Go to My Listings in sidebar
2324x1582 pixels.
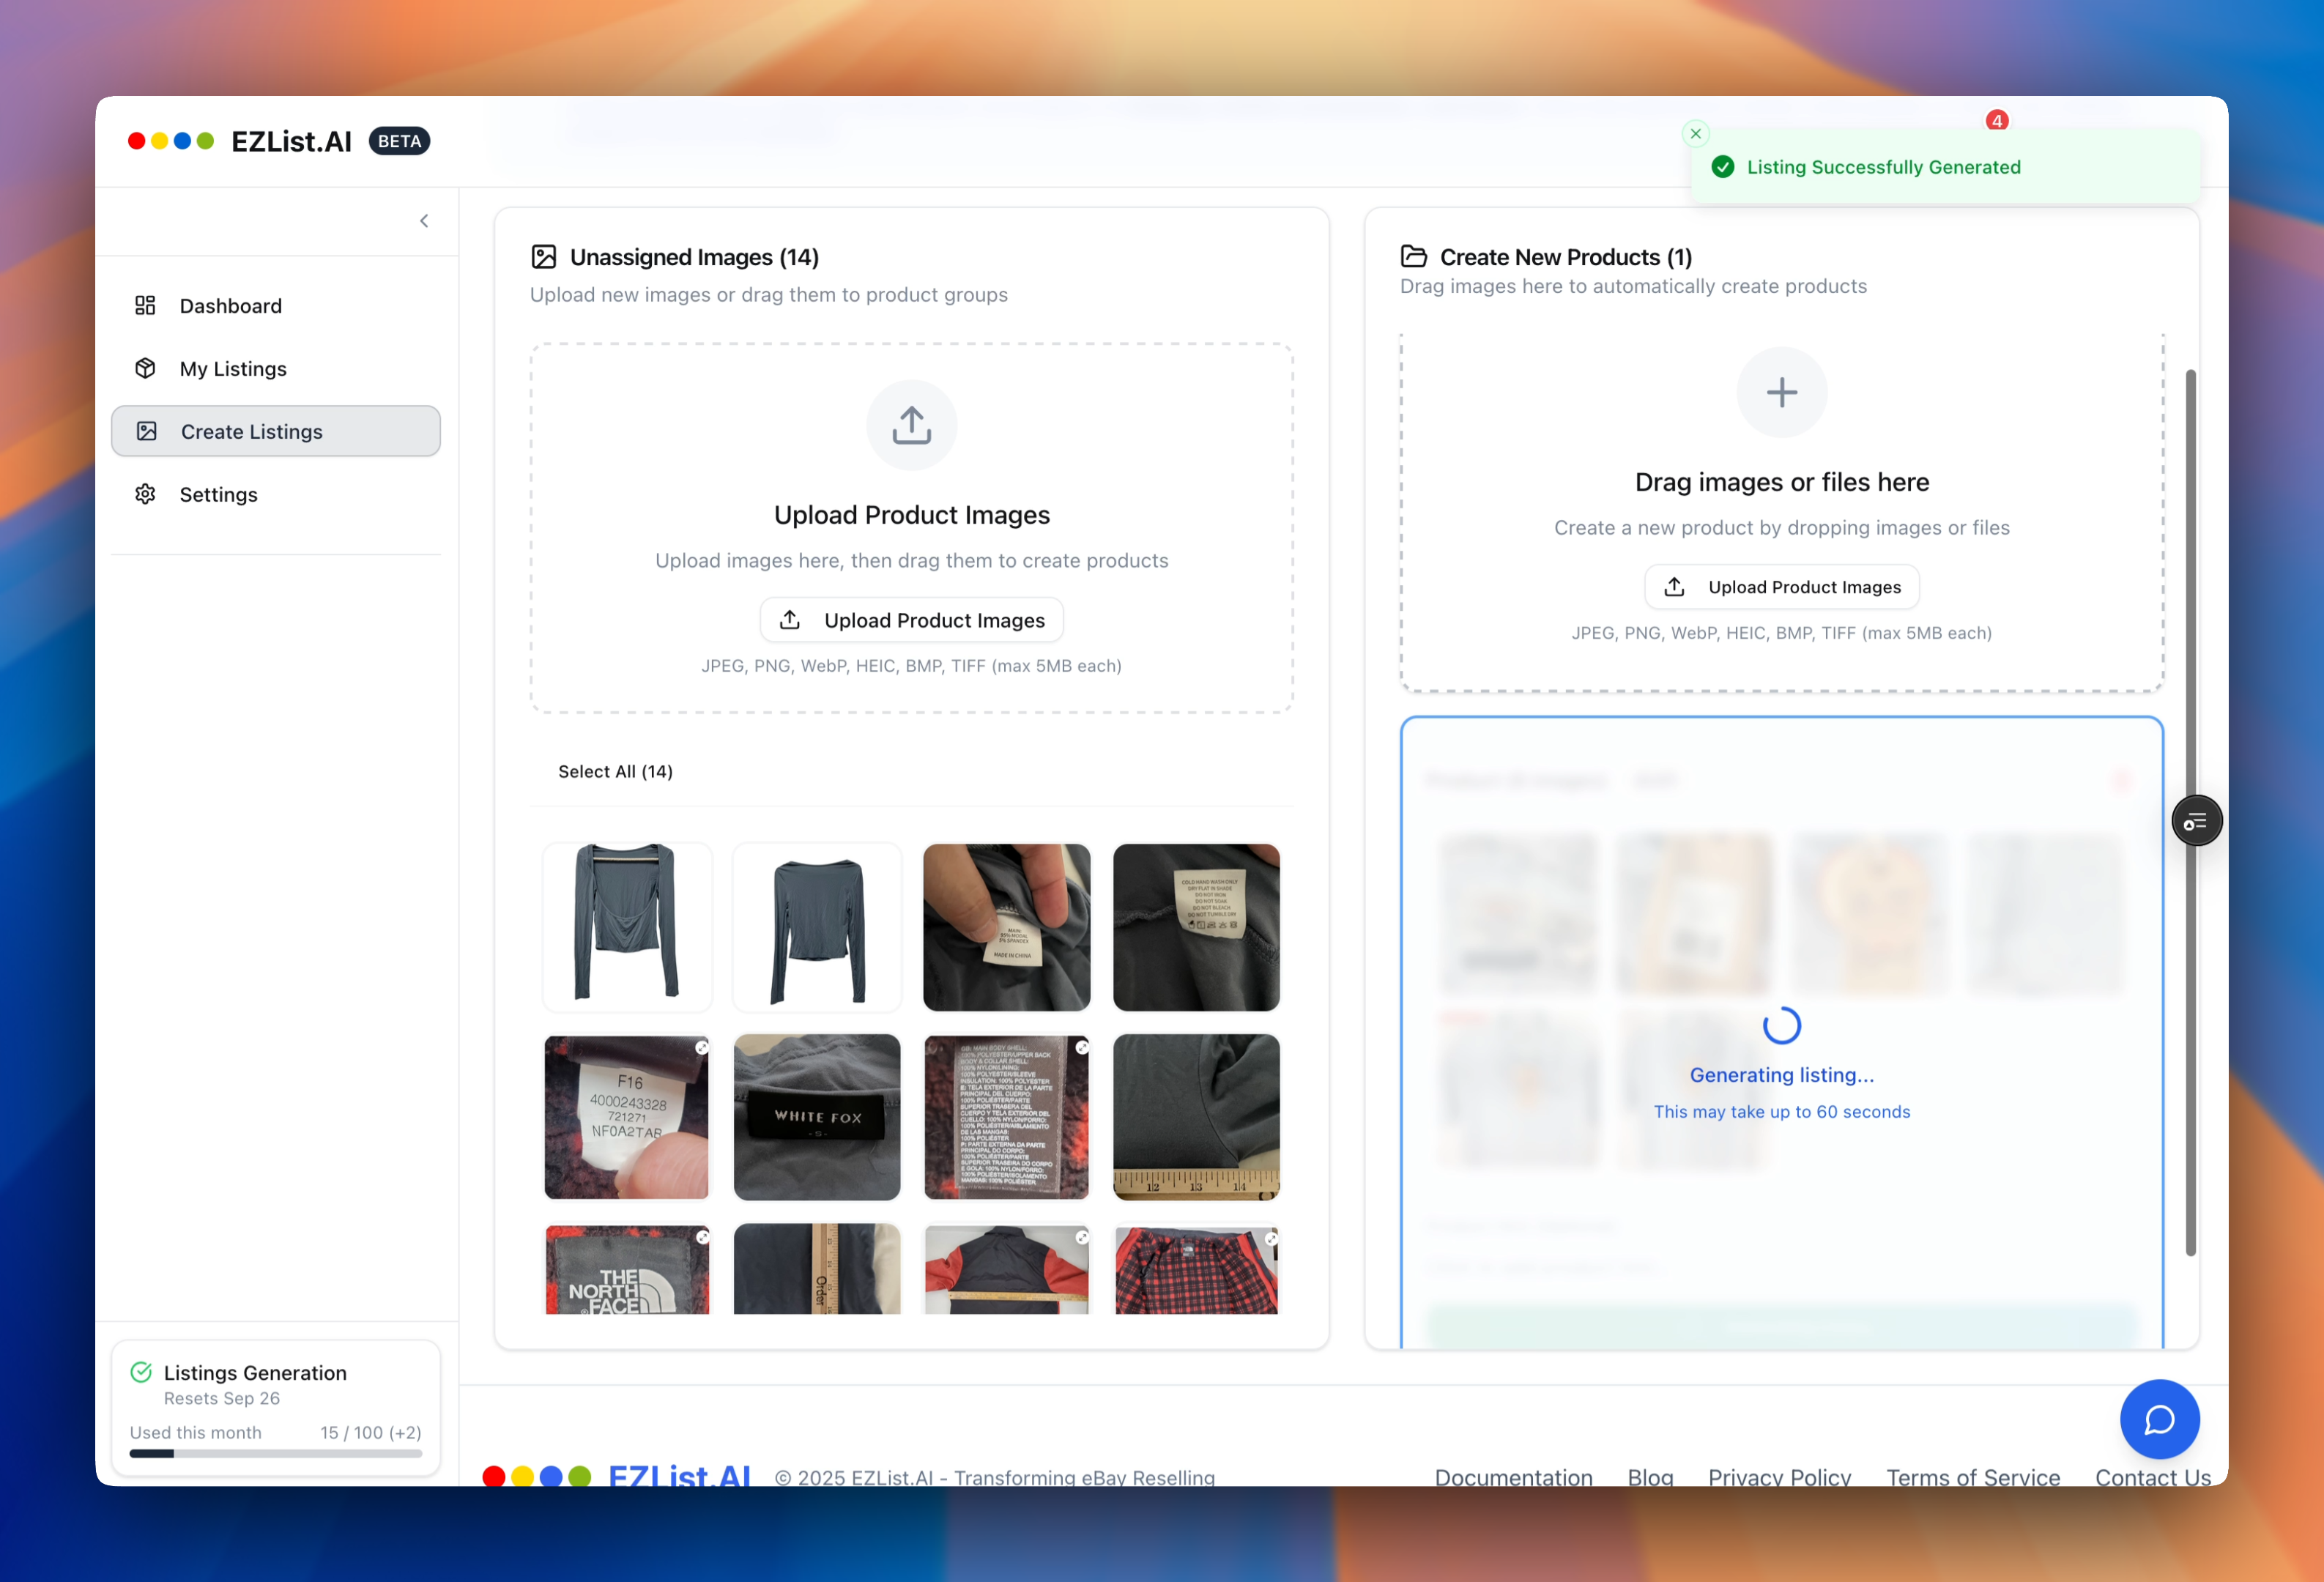[x=232, y=369]
